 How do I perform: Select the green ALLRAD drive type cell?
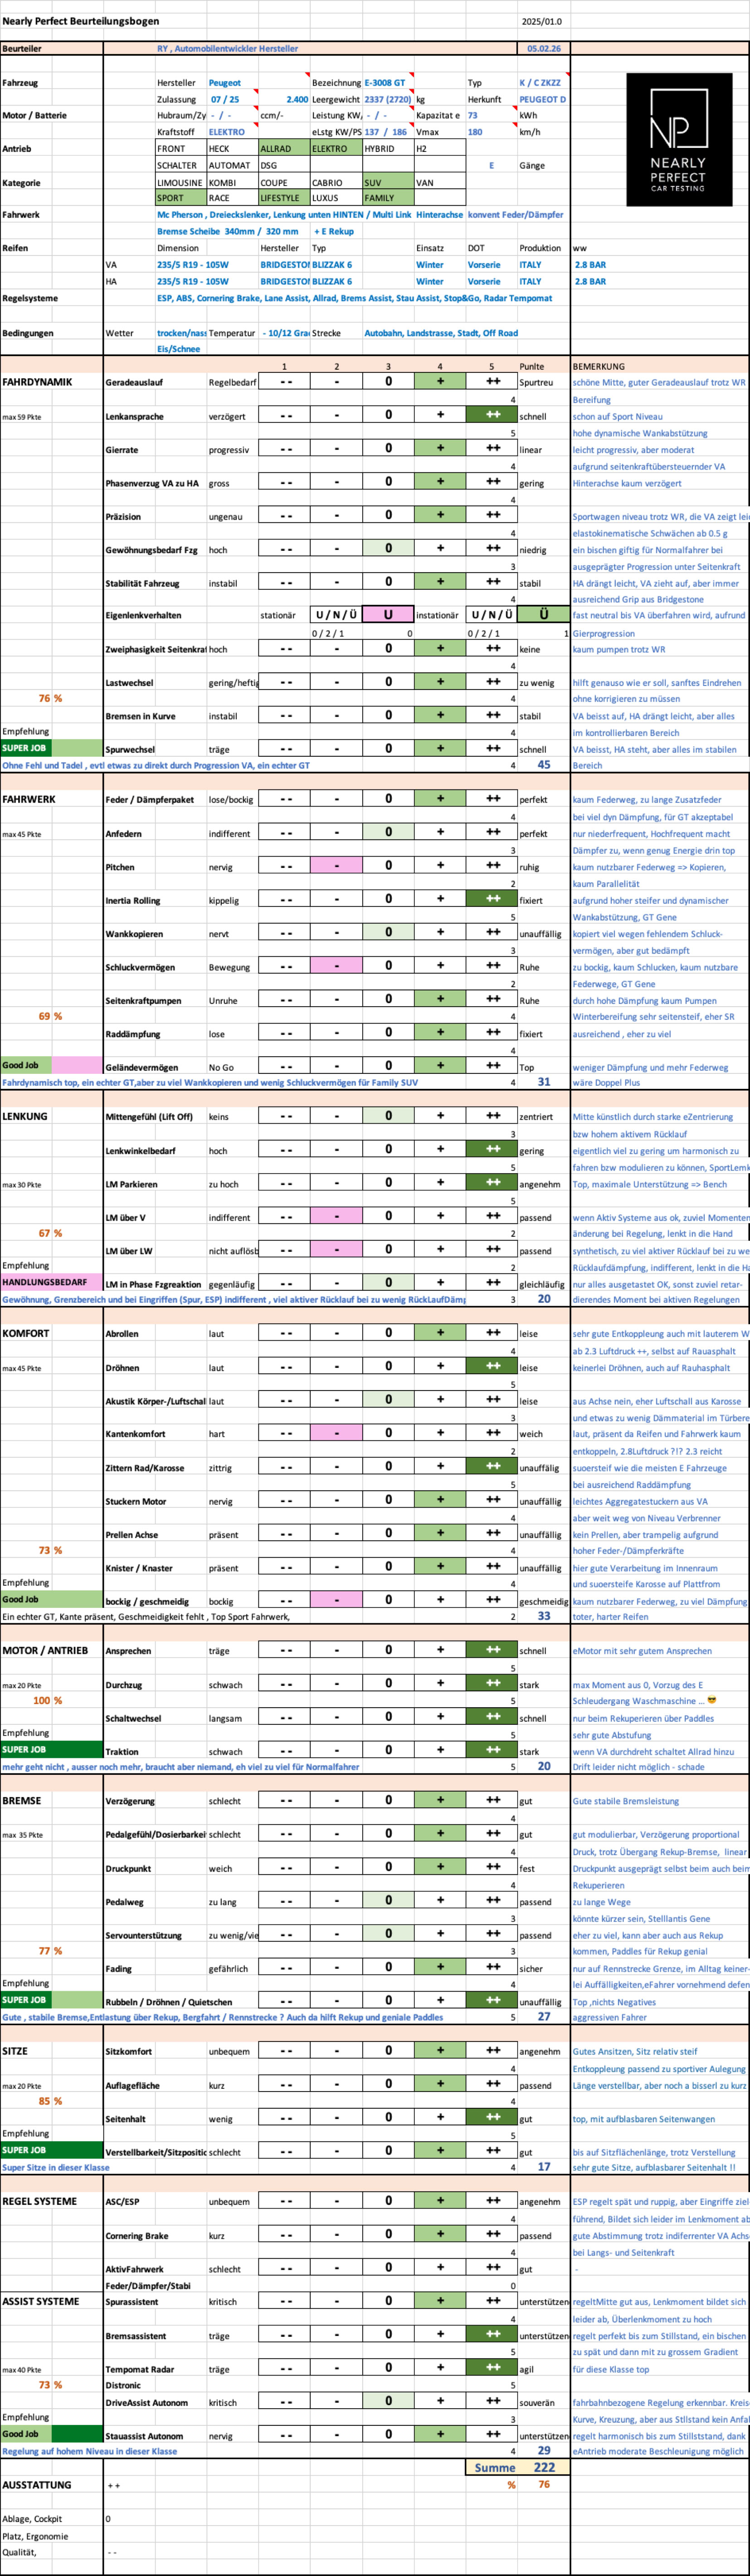point(283,148)
